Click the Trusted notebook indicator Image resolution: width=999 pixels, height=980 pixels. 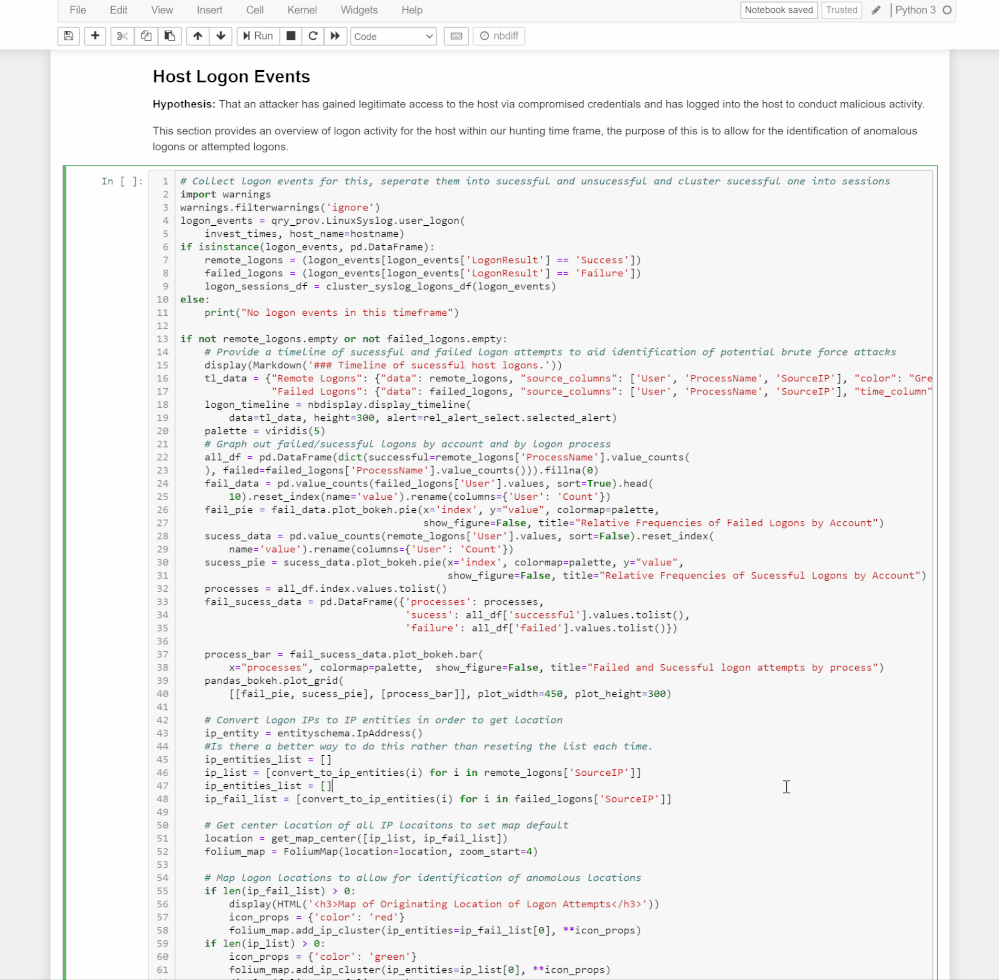842,10
